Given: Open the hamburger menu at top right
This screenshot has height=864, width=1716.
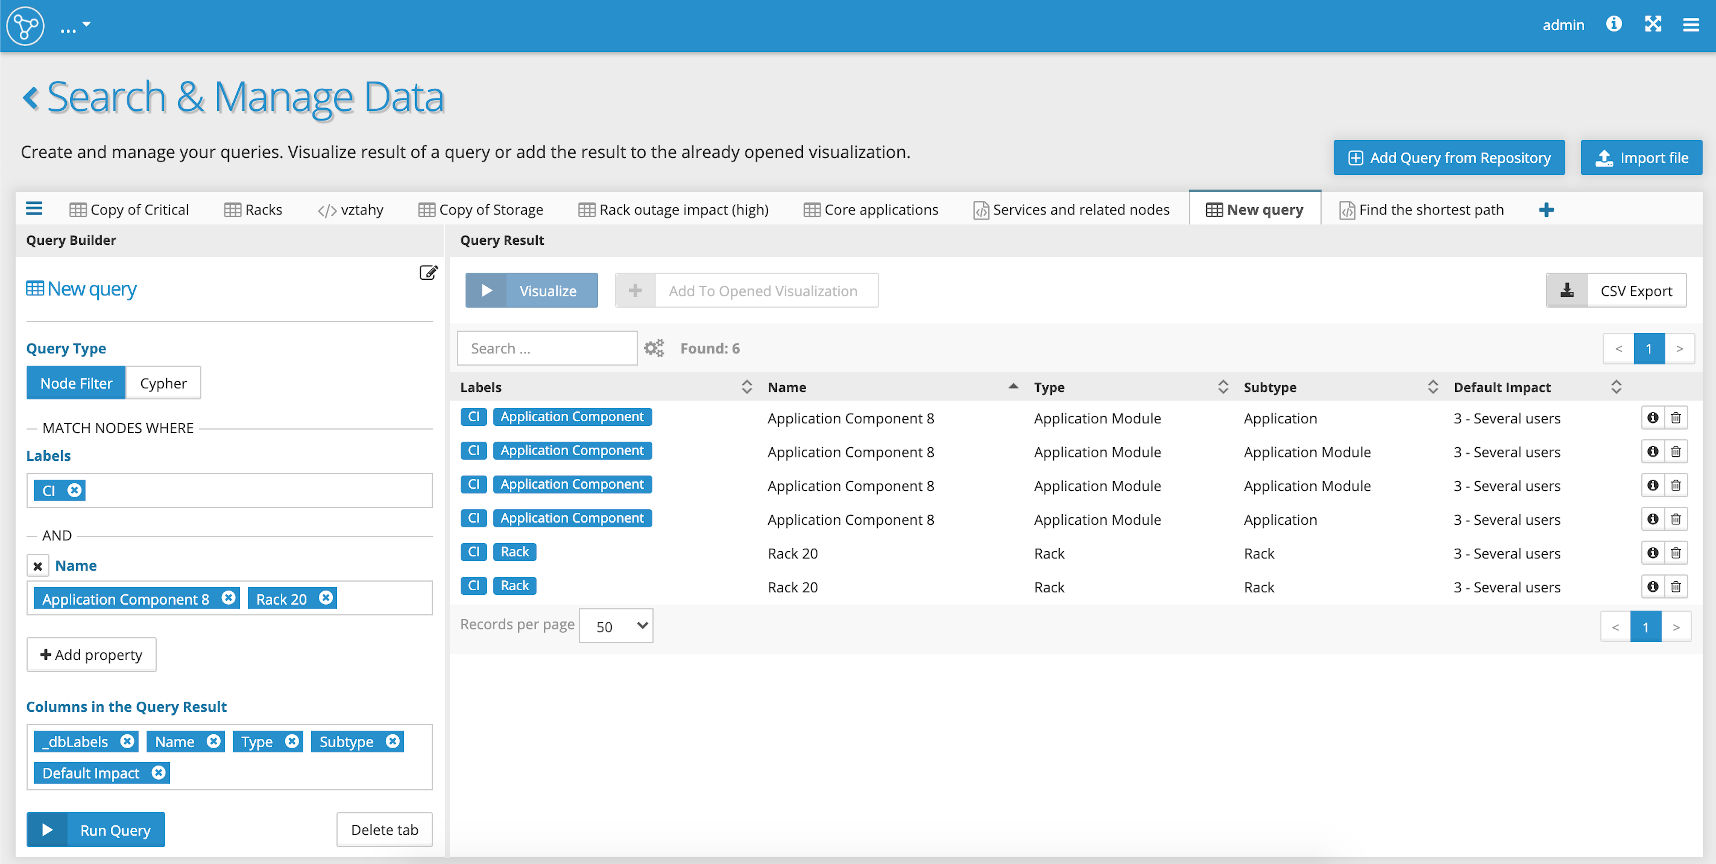Looking at the screenshot, I should [x=1691, y=25].
